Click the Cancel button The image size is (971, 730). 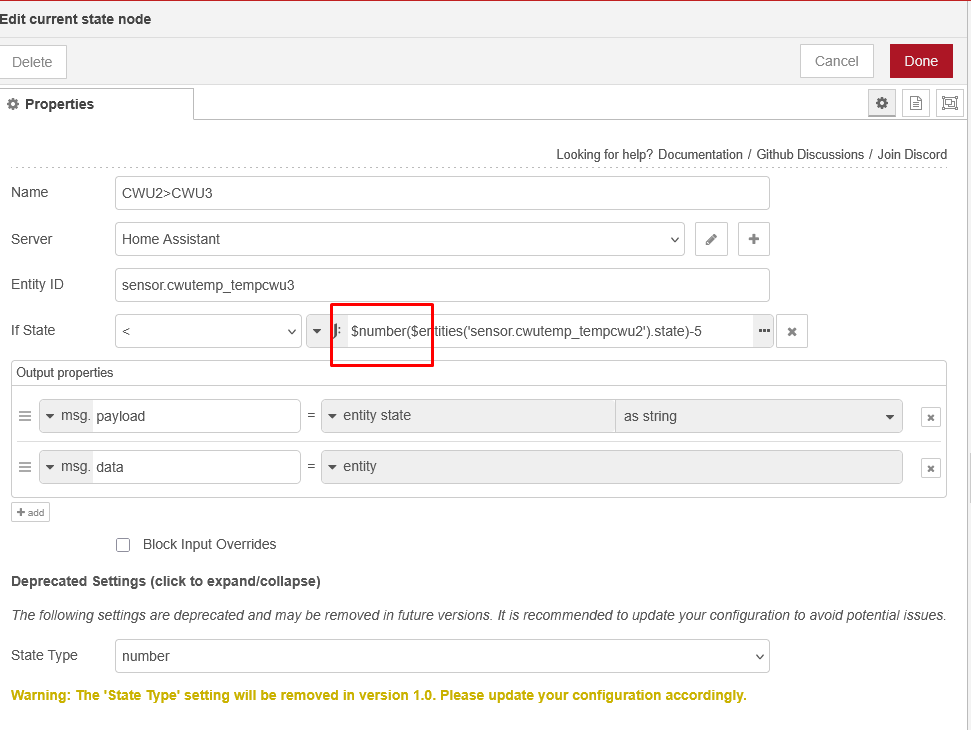point(836,61)
